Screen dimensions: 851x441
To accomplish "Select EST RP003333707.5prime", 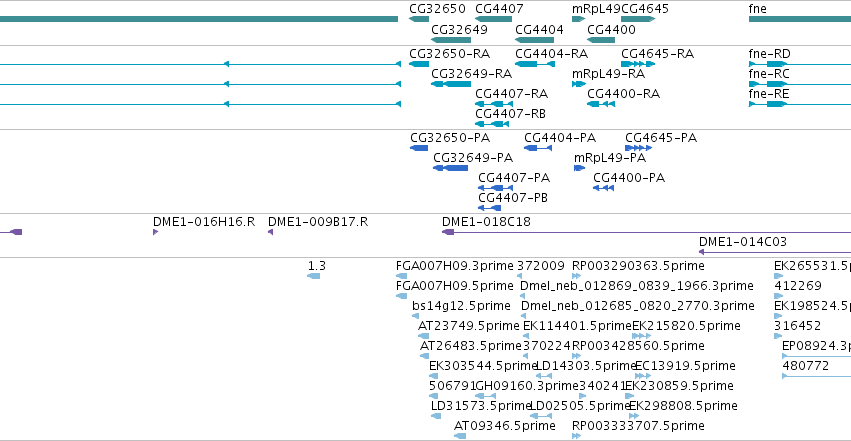I will tap(576, 437).
